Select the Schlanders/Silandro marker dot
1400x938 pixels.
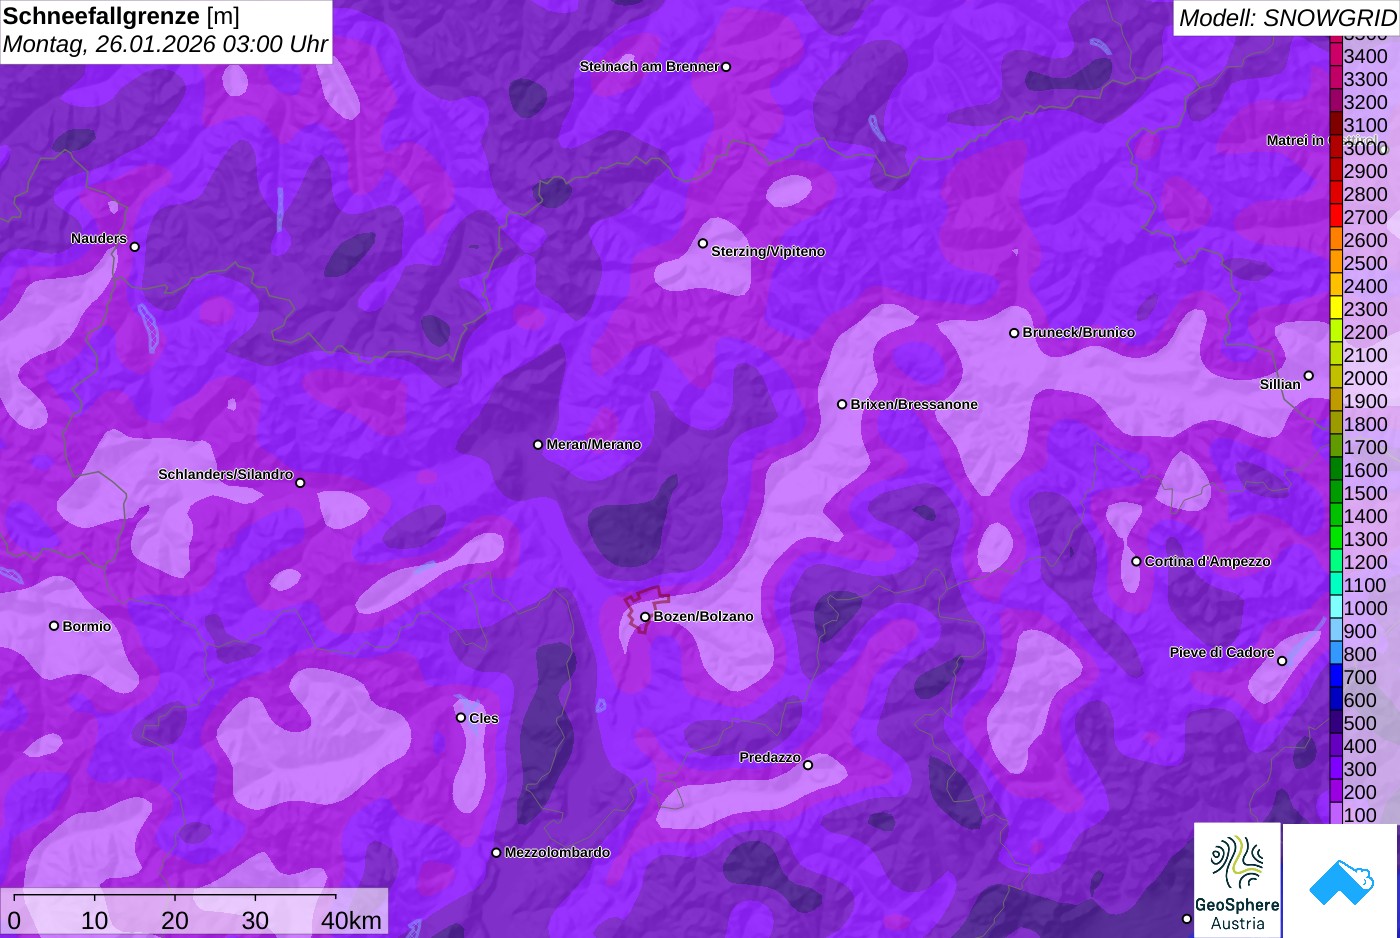(x=300, y=483)
